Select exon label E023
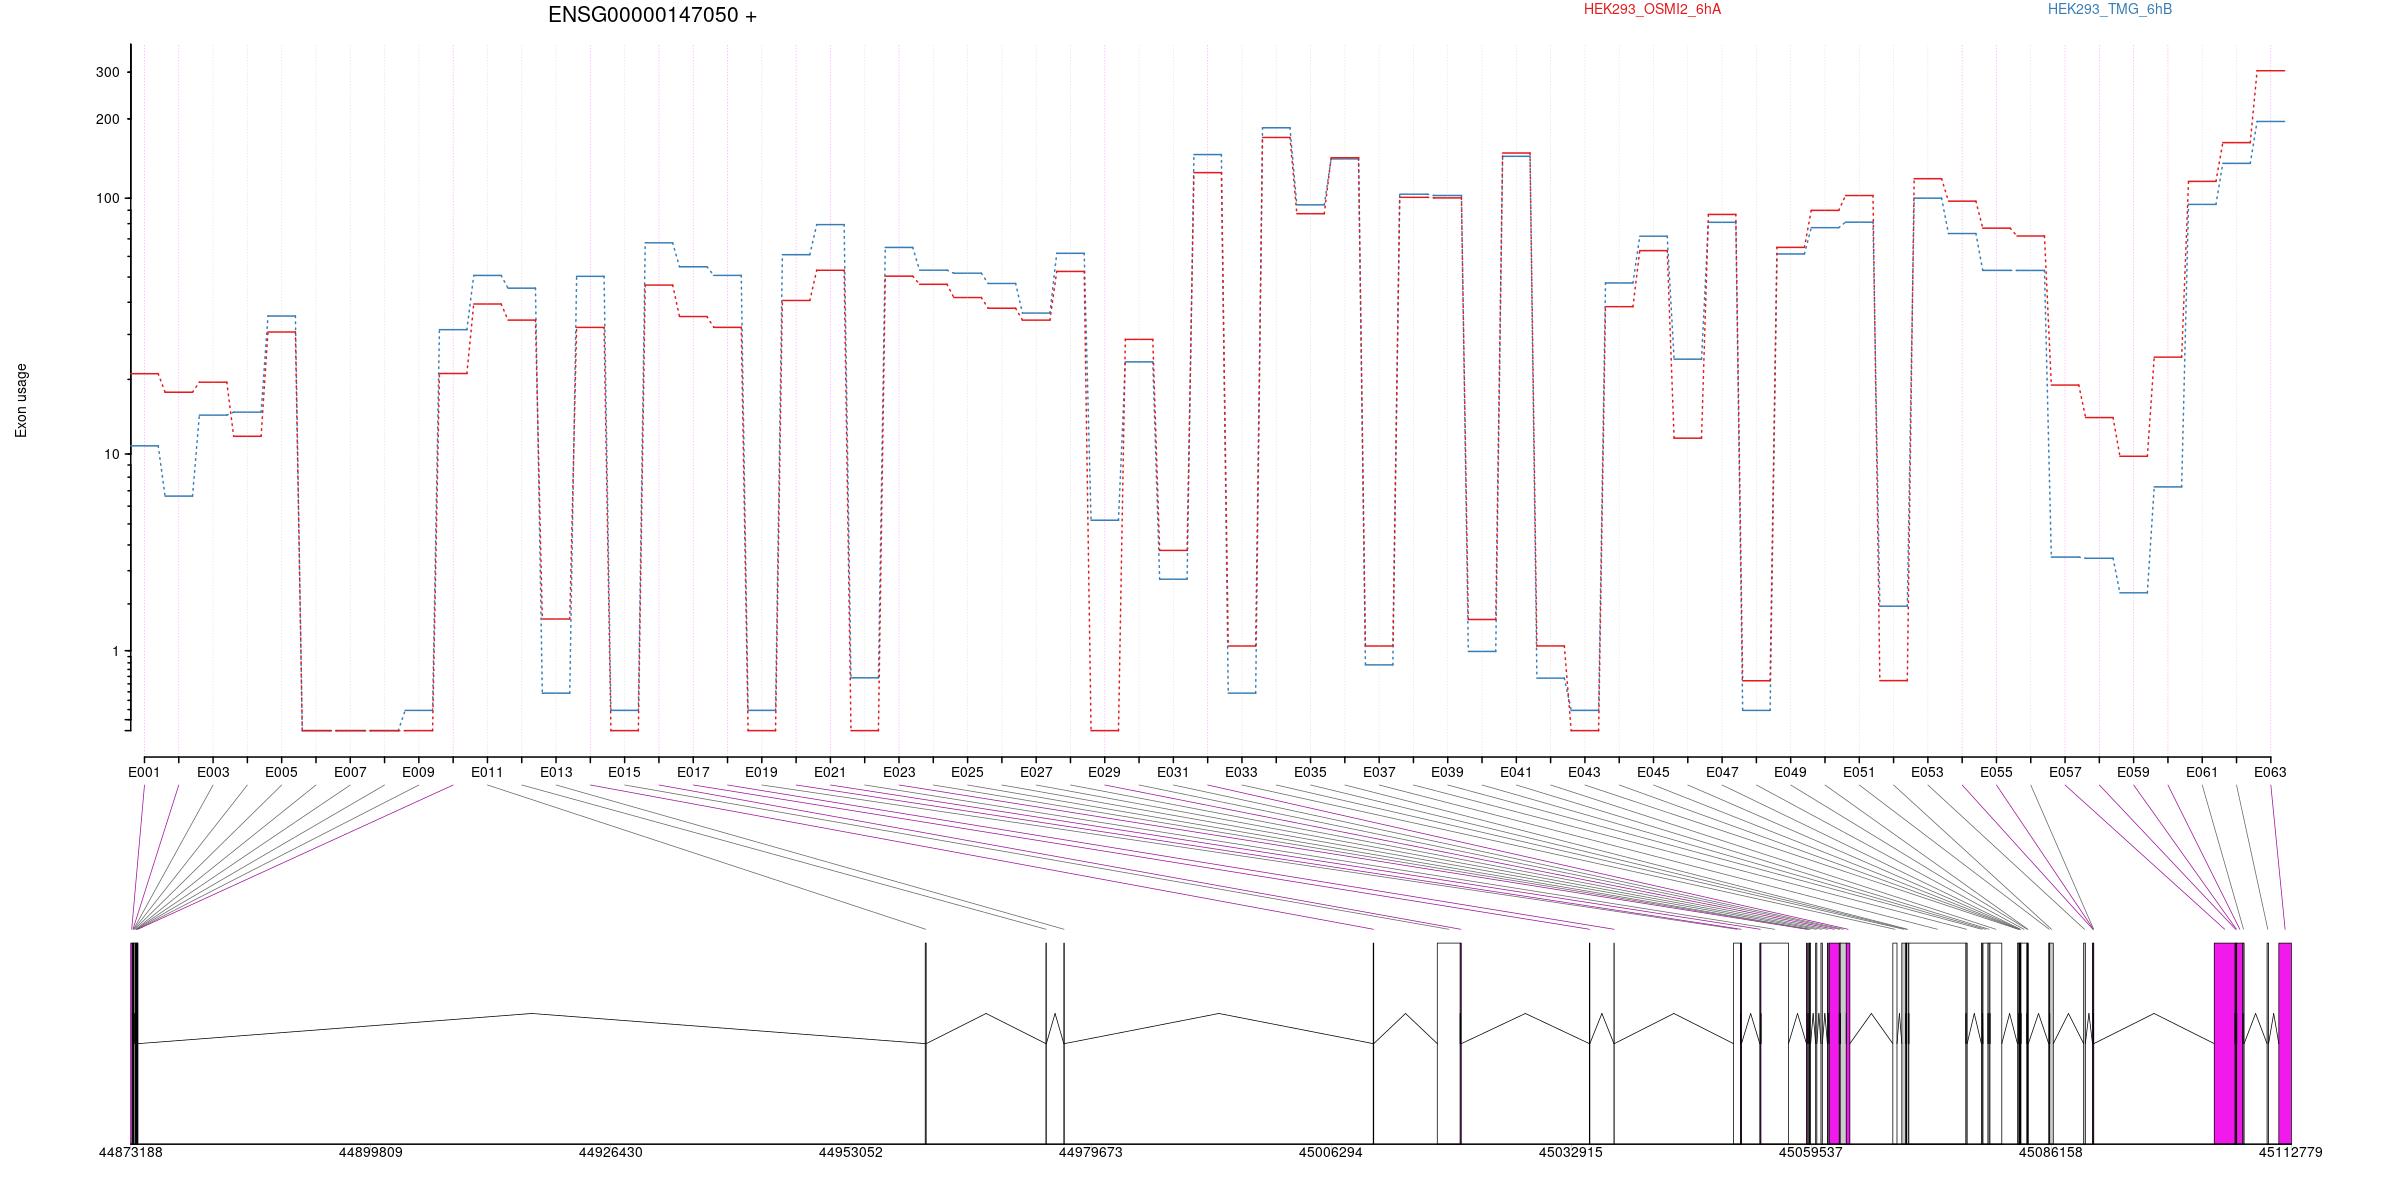The height and width of the screenshot is (1200, 2400). click(899, 772)
